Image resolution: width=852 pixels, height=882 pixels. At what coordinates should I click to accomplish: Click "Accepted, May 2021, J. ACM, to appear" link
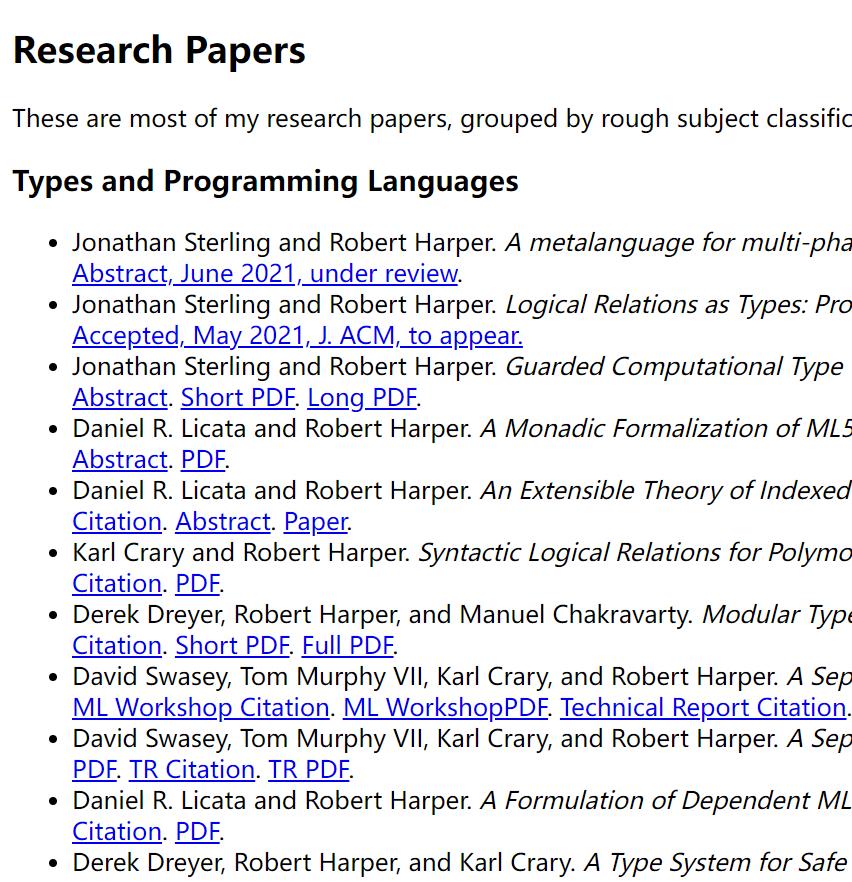click(x=297, y=336)
